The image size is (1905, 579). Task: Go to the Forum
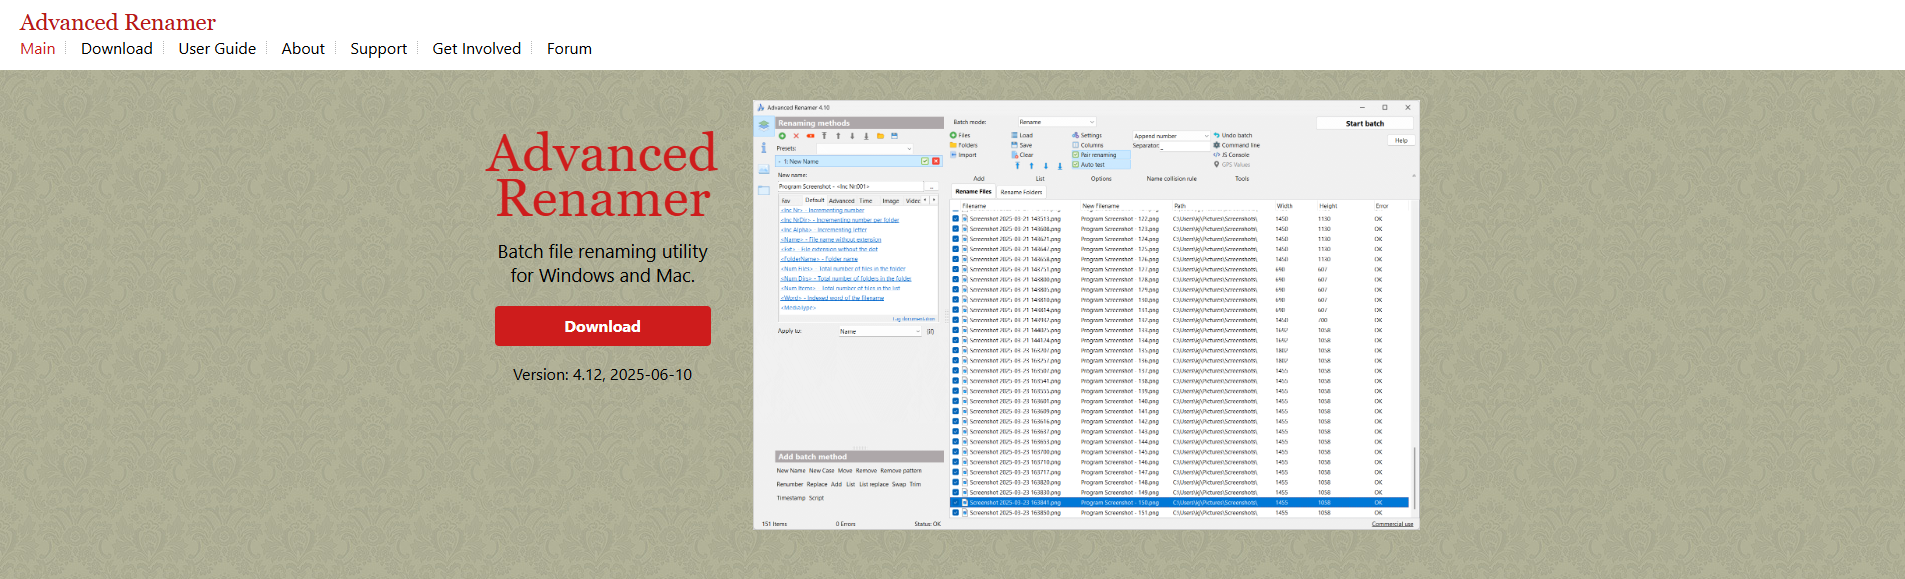(569, 49)
